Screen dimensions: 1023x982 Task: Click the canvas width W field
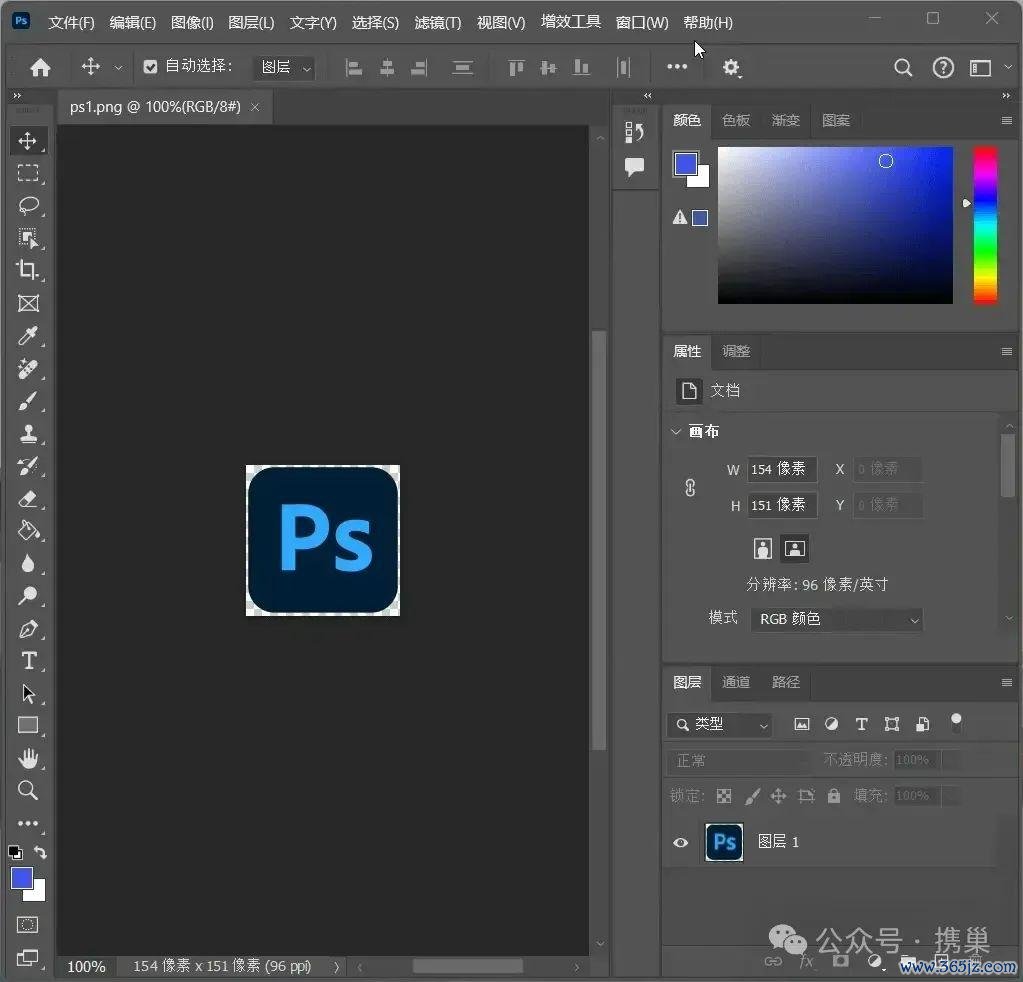click(x=782, y=469)
